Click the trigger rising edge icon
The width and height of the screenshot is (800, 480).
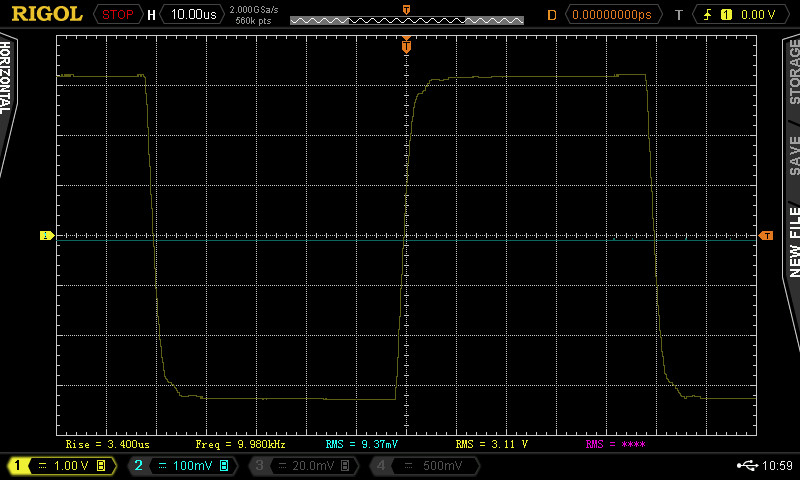(x=708, y=14)
